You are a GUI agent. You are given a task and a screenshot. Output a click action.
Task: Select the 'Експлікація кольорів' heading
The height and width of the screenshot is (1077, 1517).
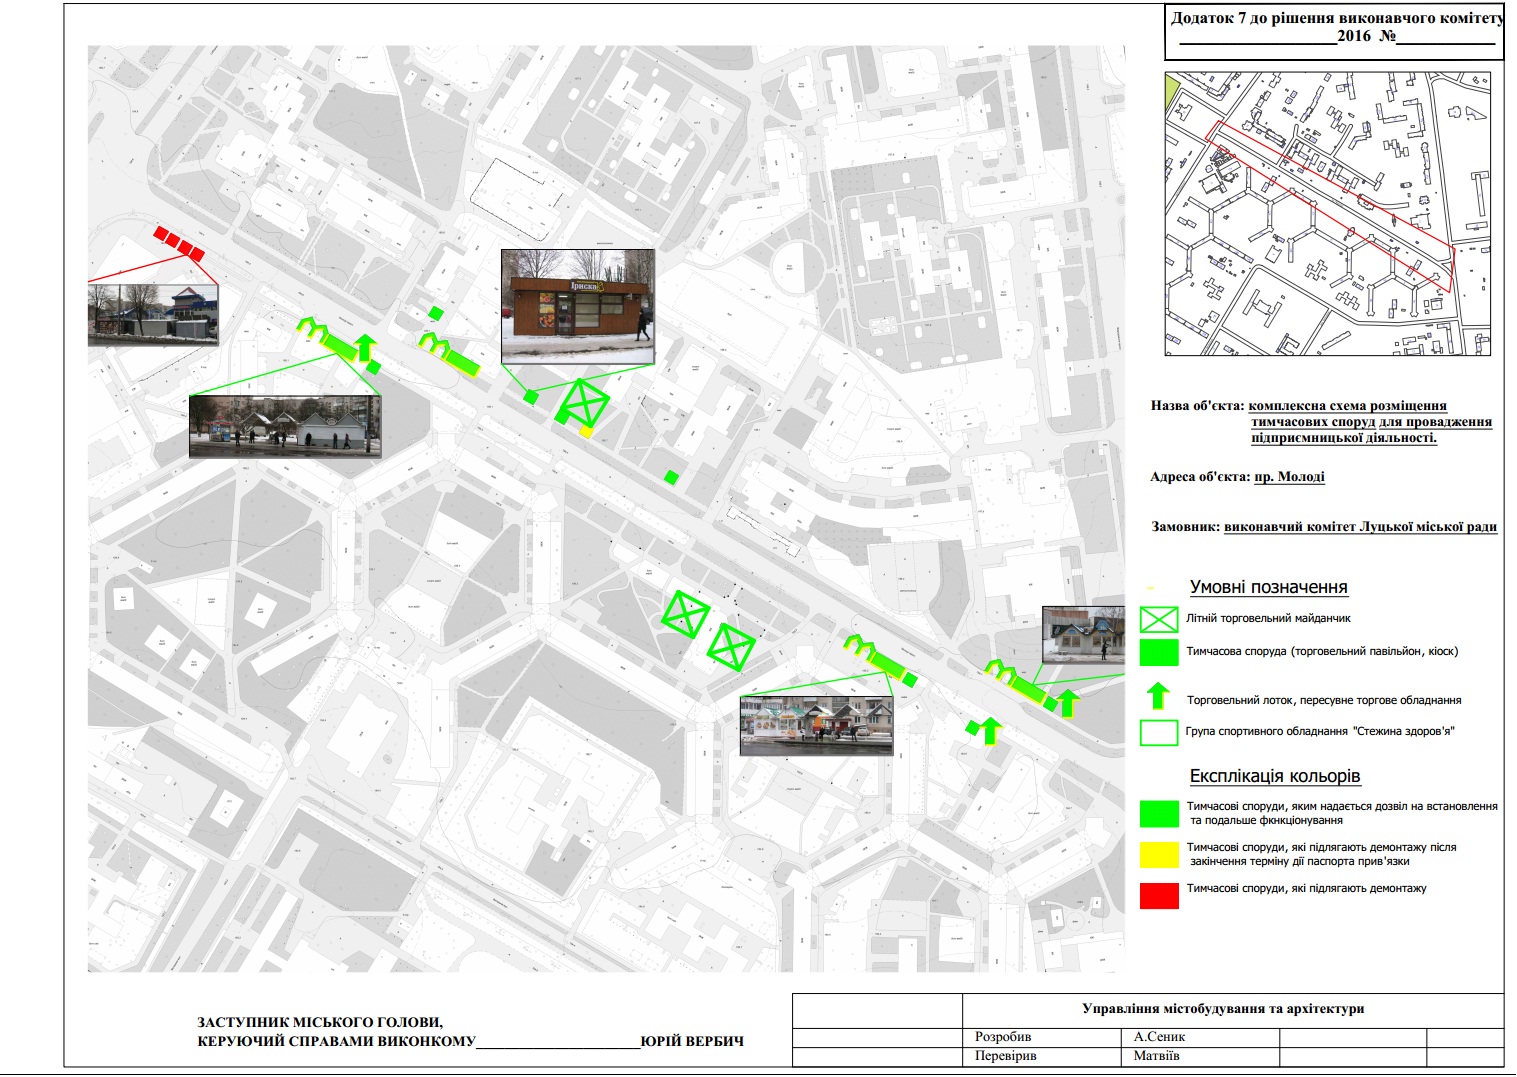point(1274,776)
